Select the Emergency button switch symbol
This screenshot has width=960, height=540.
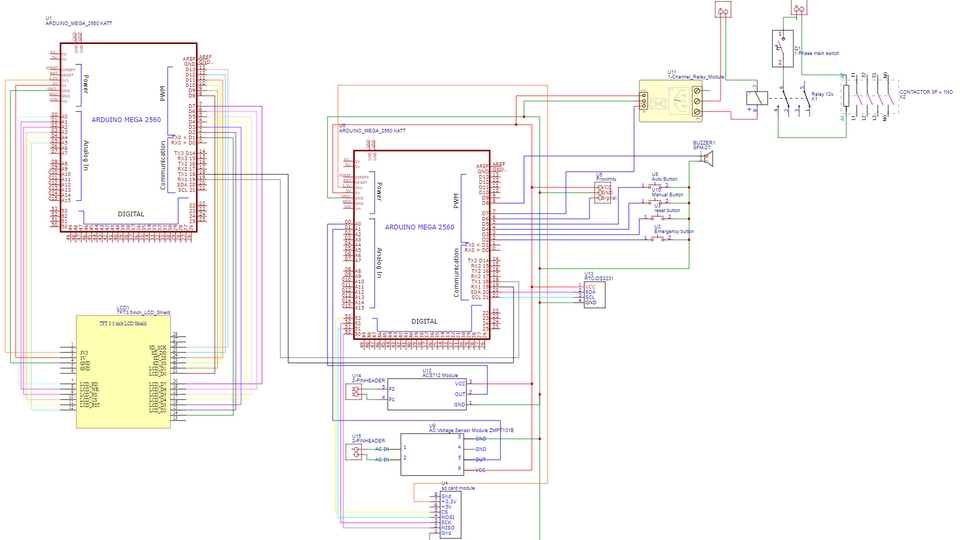tap(660, 238)
